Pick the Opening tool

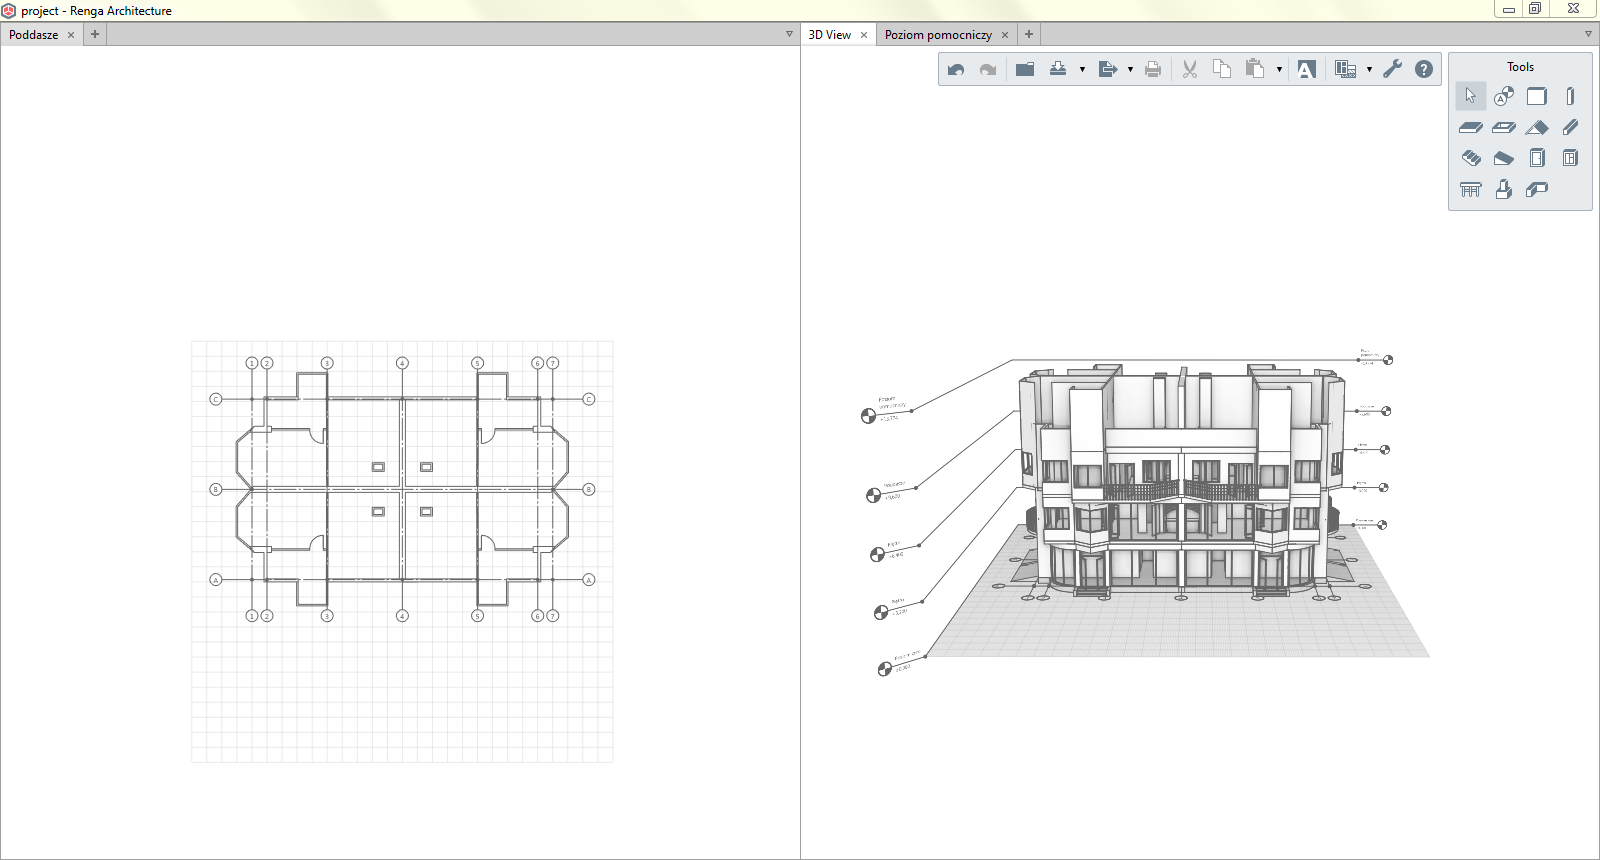(1504, 127)
